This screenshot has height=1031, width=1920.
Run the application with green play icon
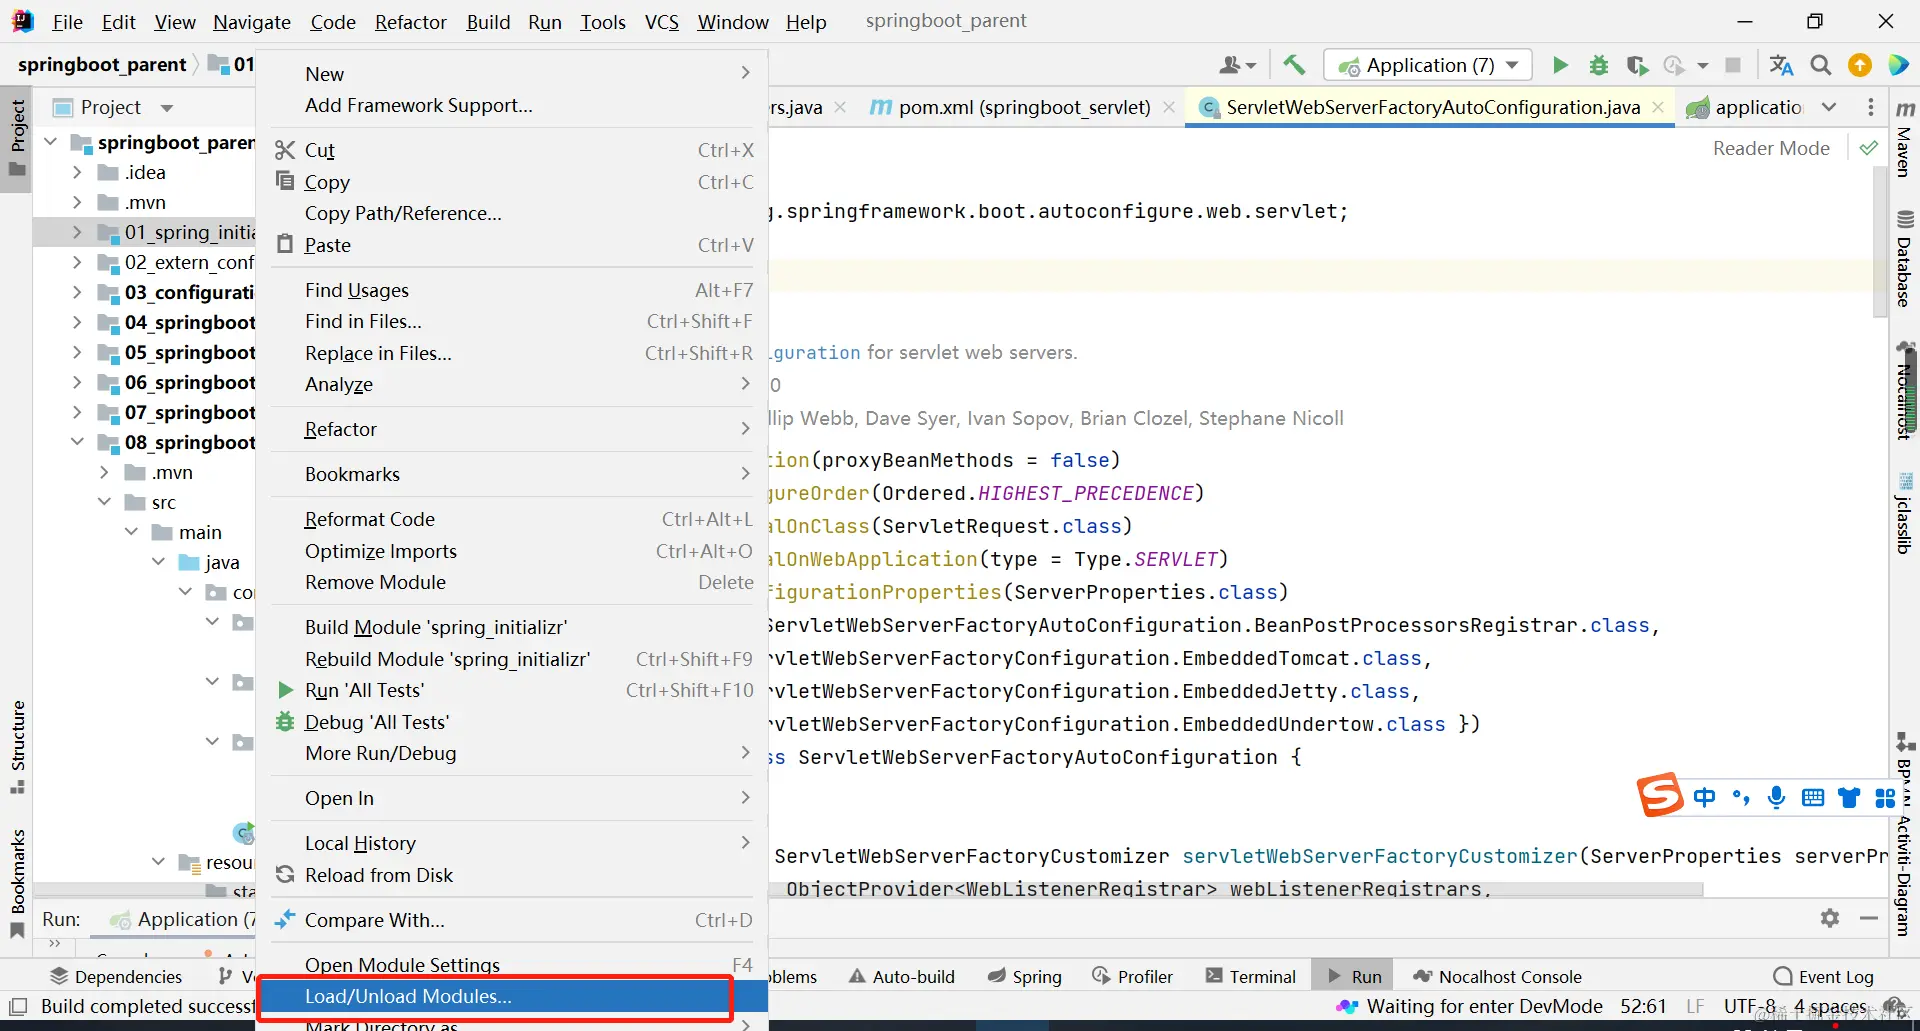[x=1560, y=65]
